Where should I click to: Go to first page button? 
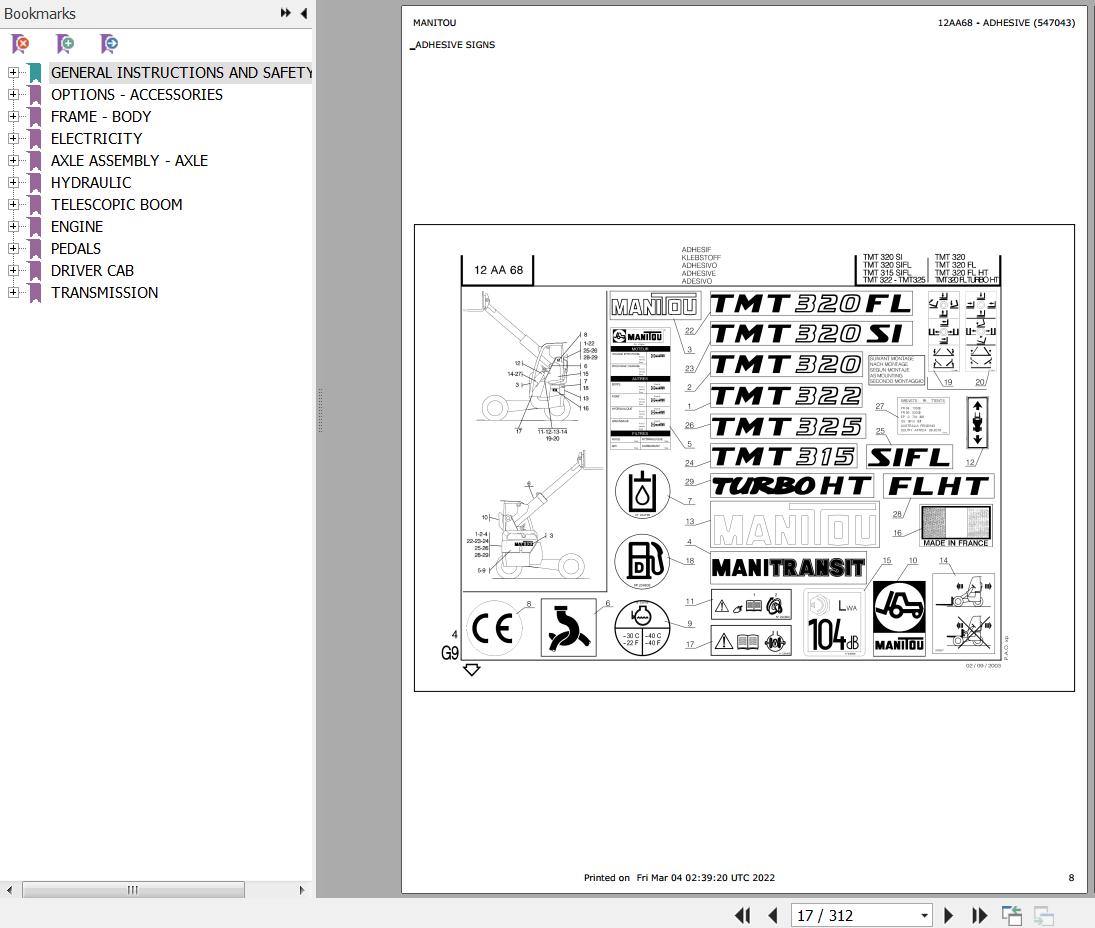click(x=742, y=915)
